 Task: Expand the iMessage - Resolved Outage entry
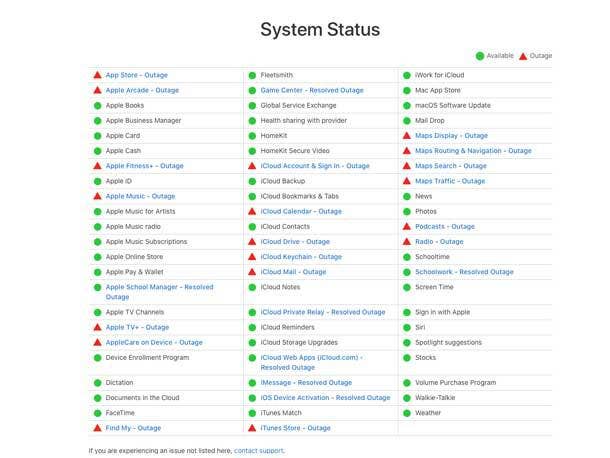[306, 382]
